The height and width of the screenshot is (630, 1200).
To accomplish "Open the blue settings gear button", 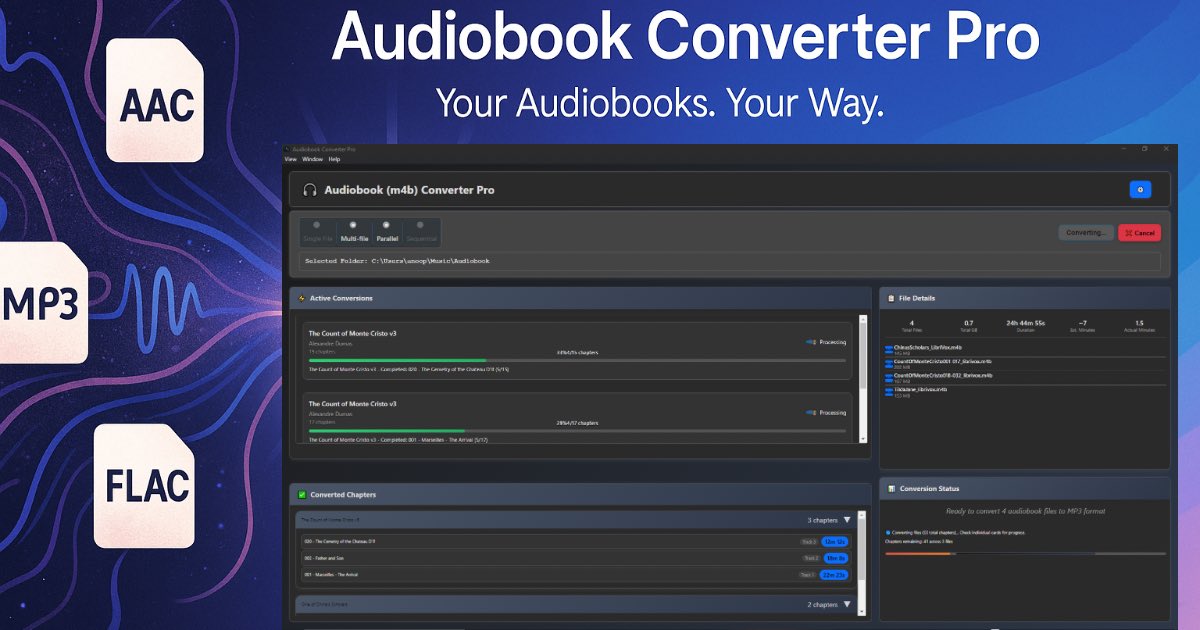I will coord(1140,189).
